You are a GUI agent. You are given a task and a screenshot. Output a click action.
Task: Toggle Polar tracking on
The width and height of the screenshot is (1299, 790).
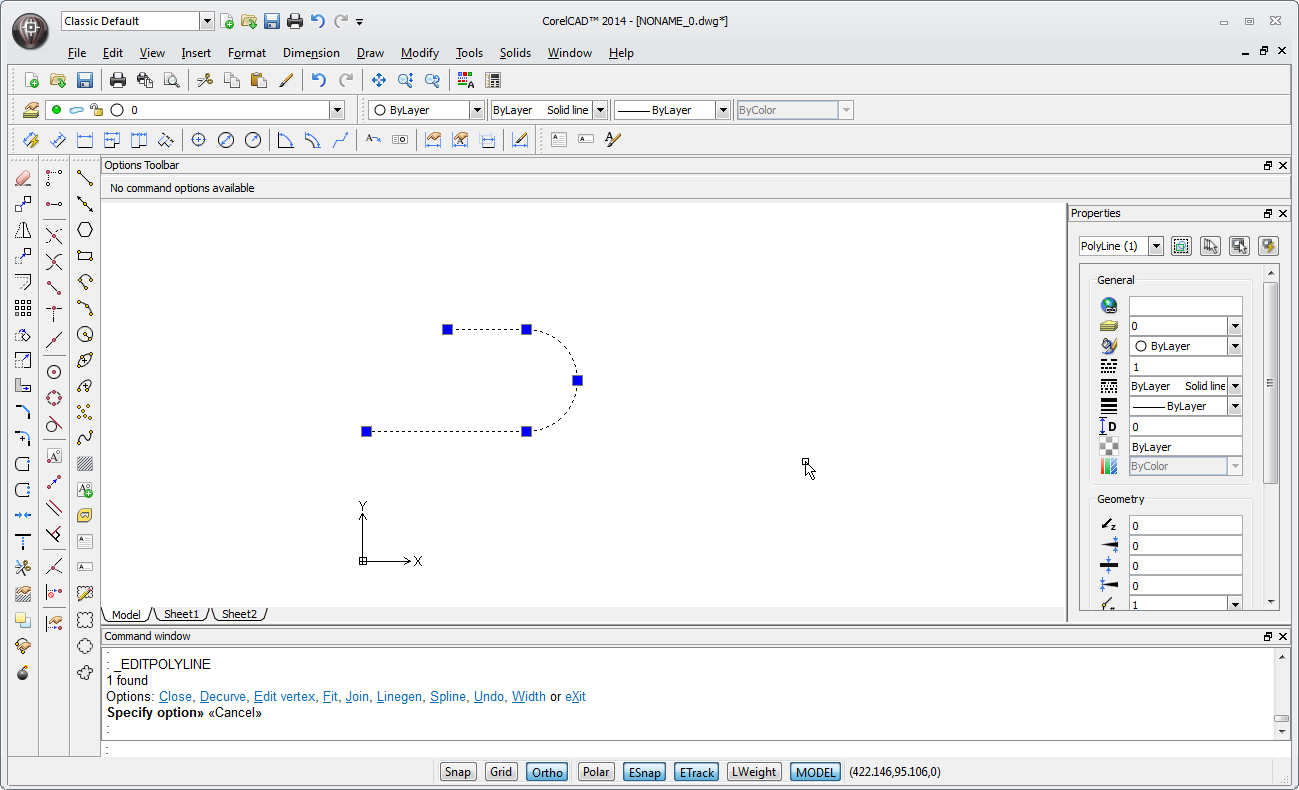[596, 772]
